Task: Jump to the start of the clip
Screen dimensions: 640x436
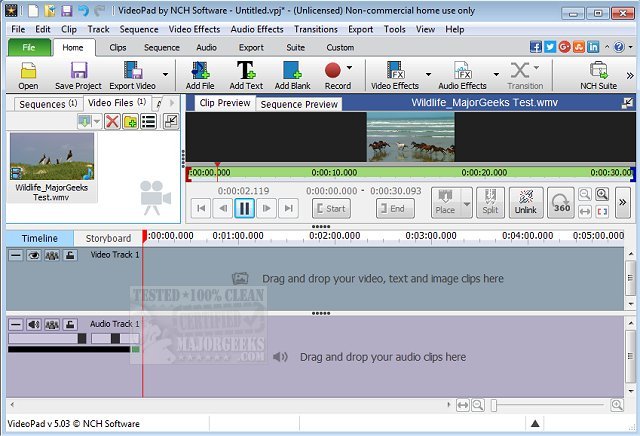Action: pos(201,208)
